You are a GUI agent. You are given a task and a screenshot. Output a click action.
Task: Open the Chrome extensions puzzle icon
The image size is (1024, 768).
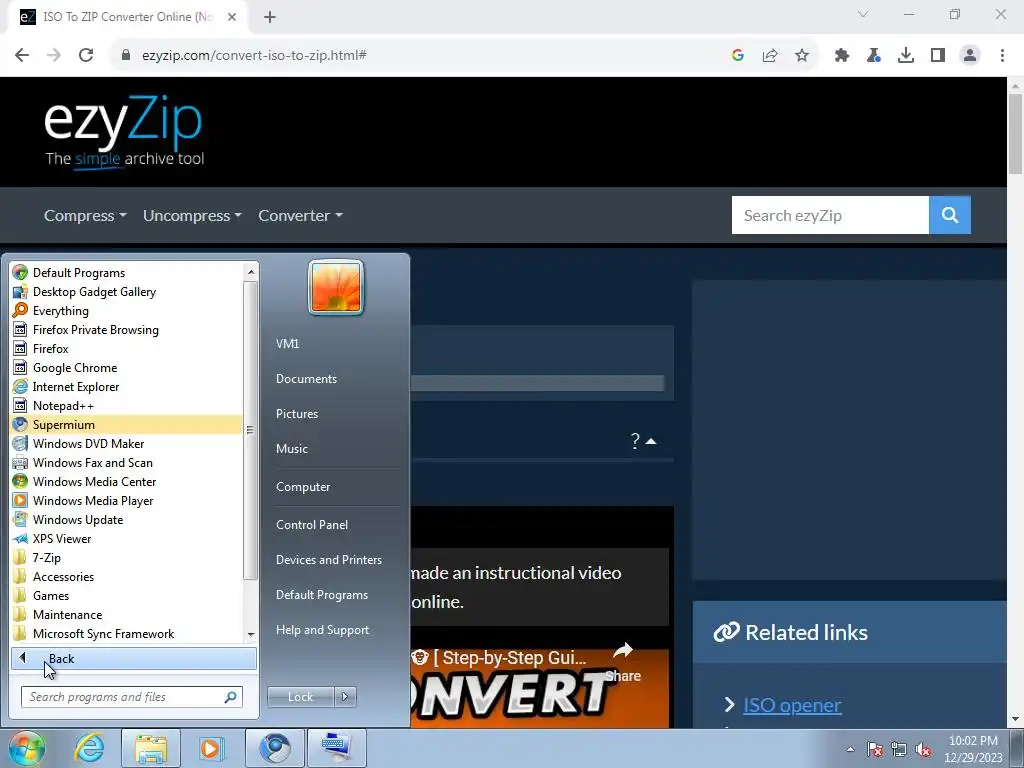point(842,56)
